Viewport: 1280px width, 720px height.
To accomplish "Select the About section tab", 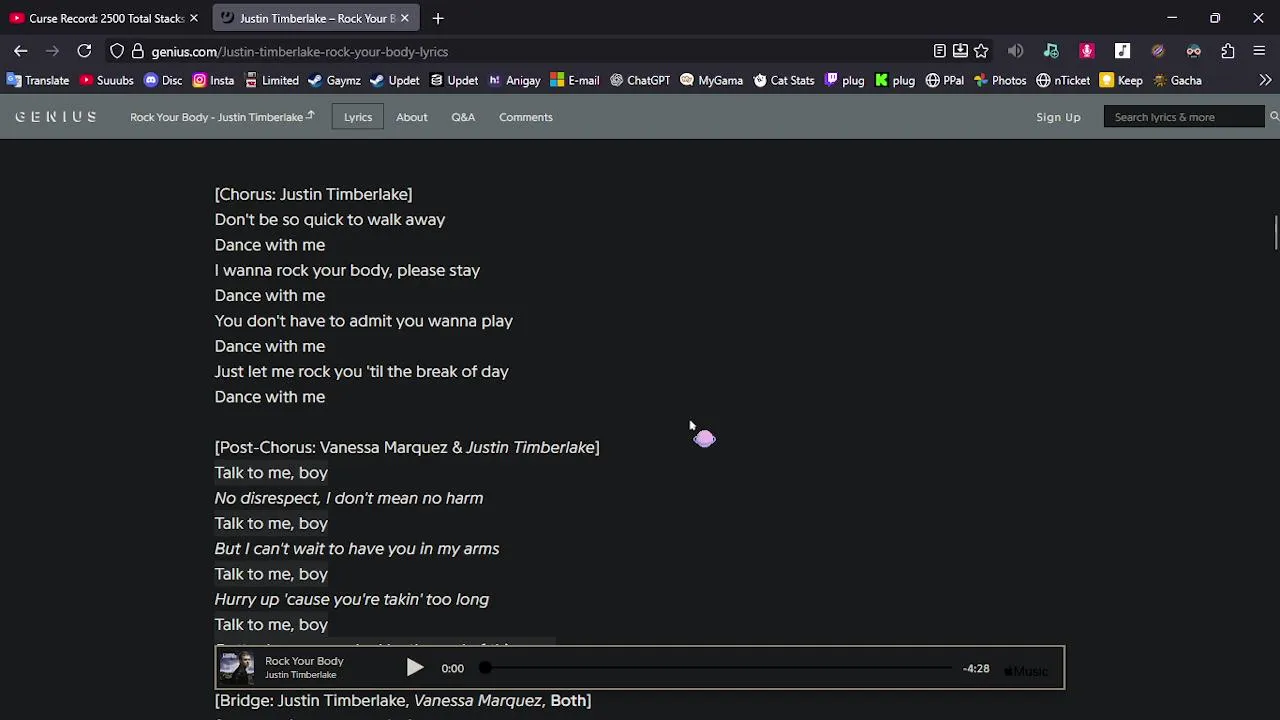I will coord(411,117).
